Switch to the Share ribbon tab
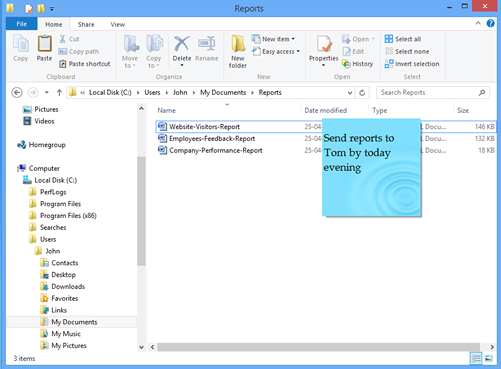This screenshot has width=501, height=369. tap(86, 24)
